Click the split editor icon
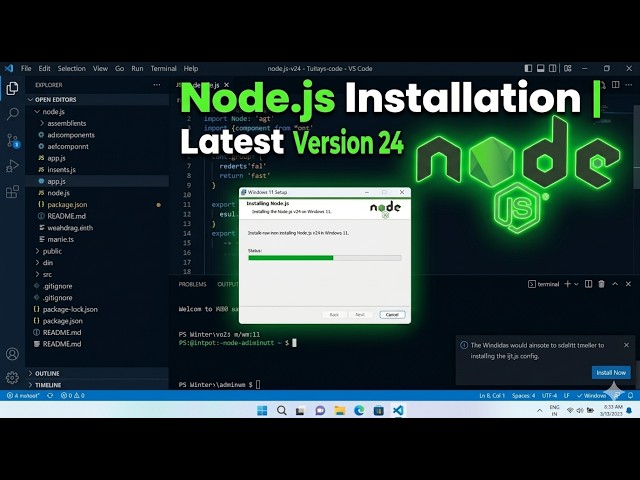This screenshot has width=640, height=480. pos(616,84)
